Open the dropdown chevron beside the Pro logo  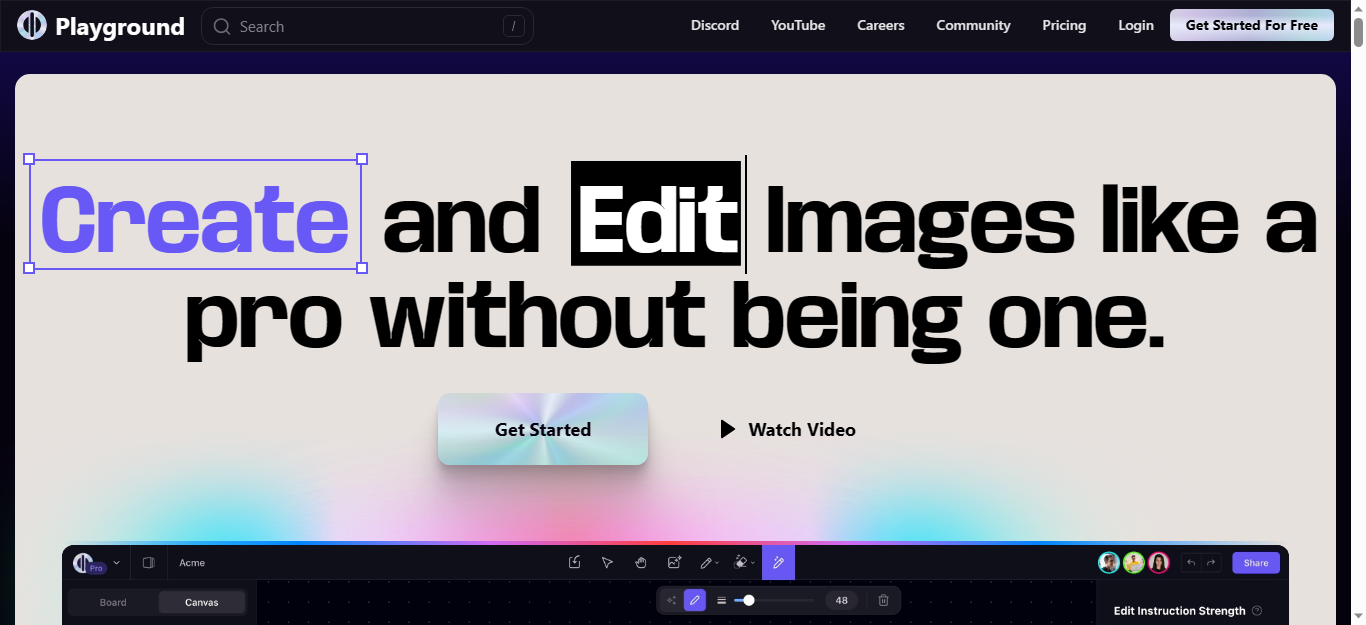[117, 563]
